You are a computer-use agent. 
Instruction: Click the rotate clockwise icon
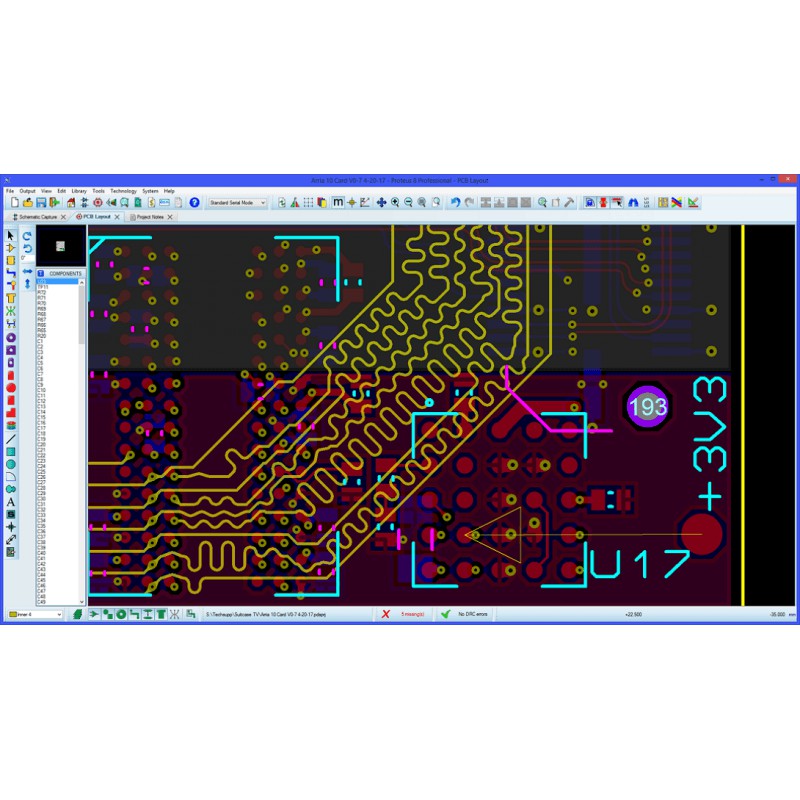[27, 235]
